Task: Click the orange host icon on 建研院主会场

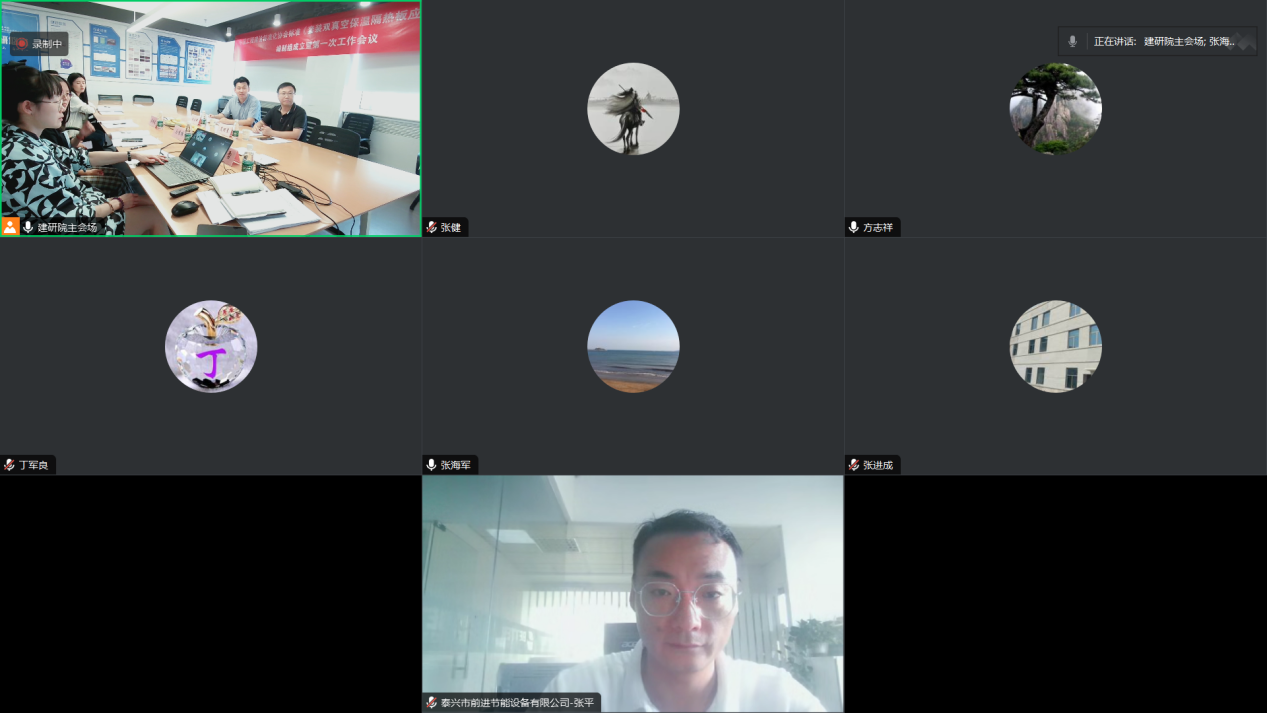Action: pyautogui.click(x=10, y=227)
